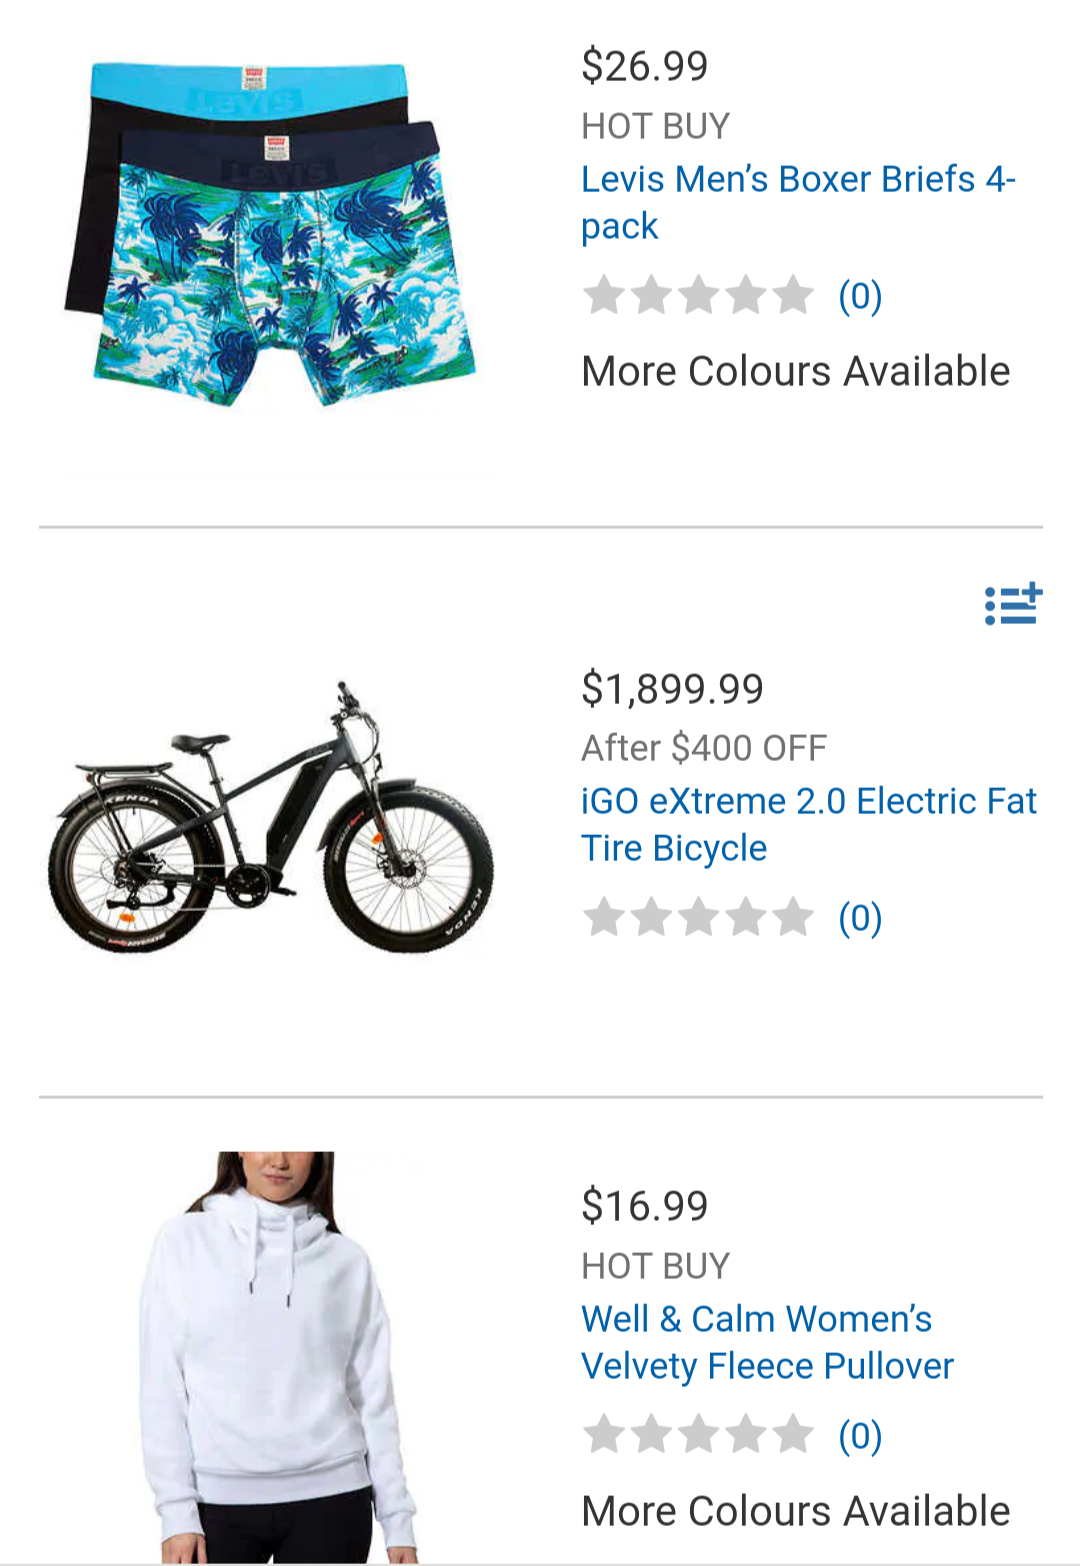
Task: Select the $1,899.99 bicycle price
Action: pos(672,688)
